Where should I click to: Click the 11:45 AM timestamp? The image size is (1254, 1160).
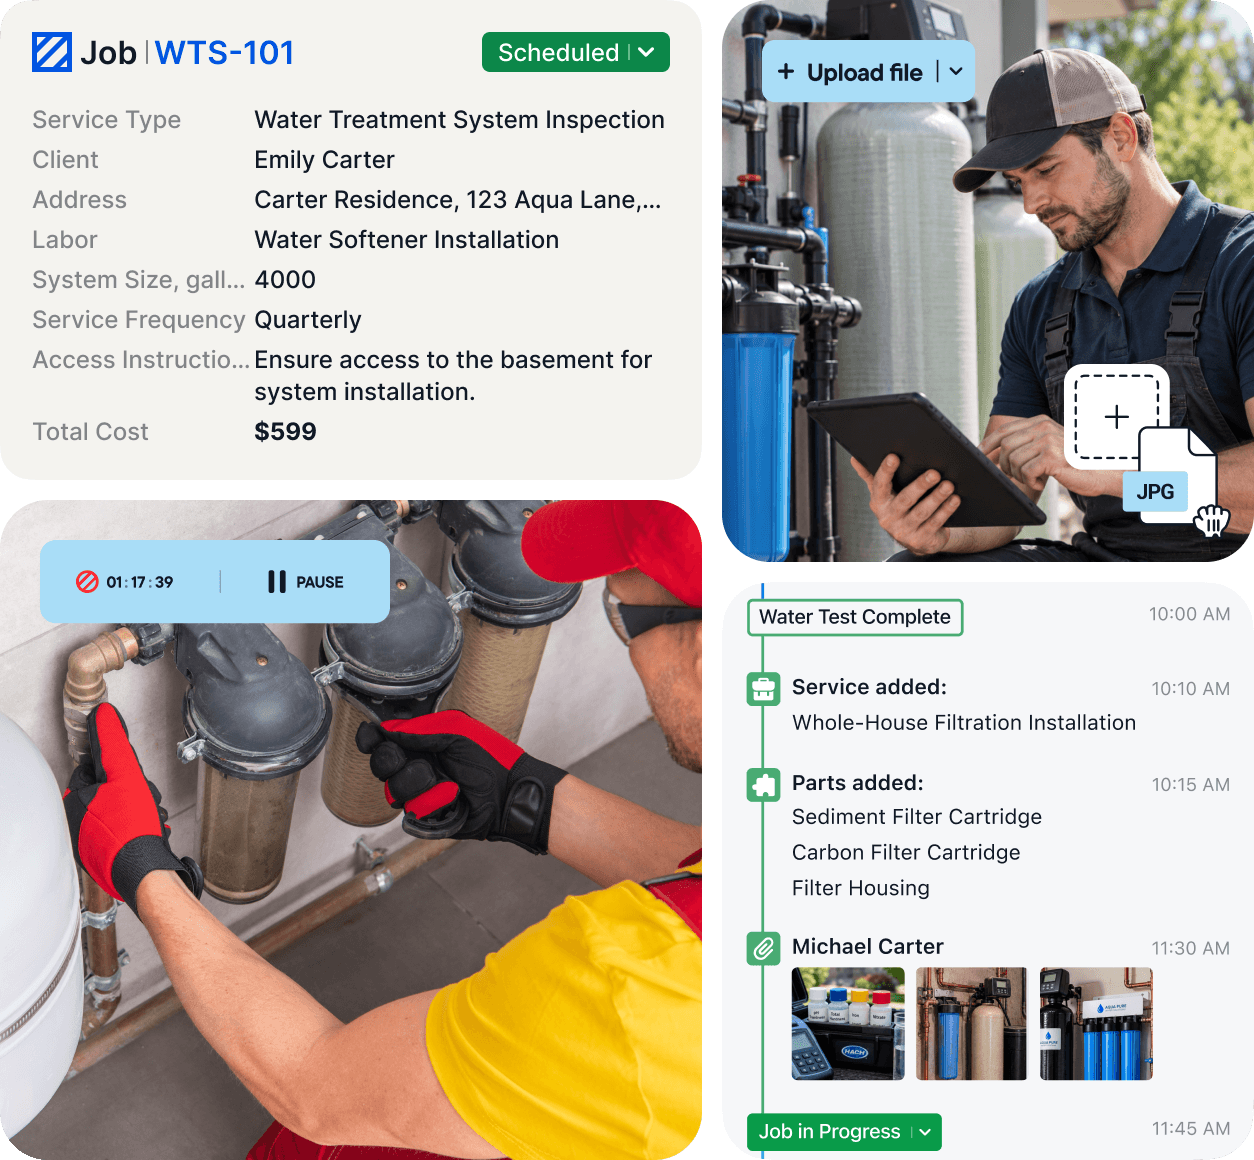pos(1190,1129)
